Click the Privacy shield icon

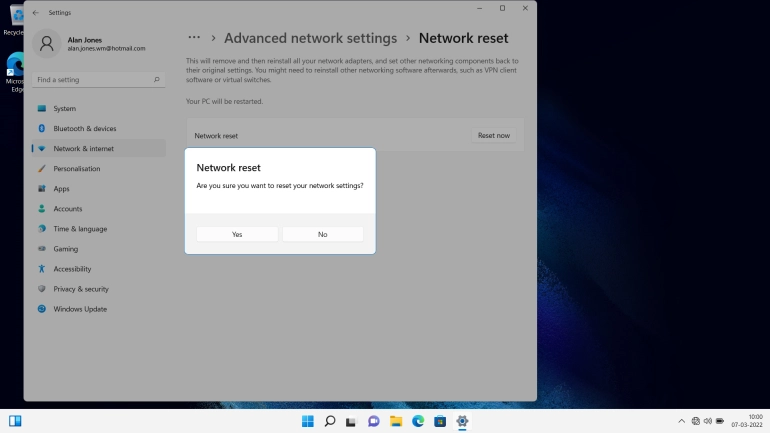point(42,289)
